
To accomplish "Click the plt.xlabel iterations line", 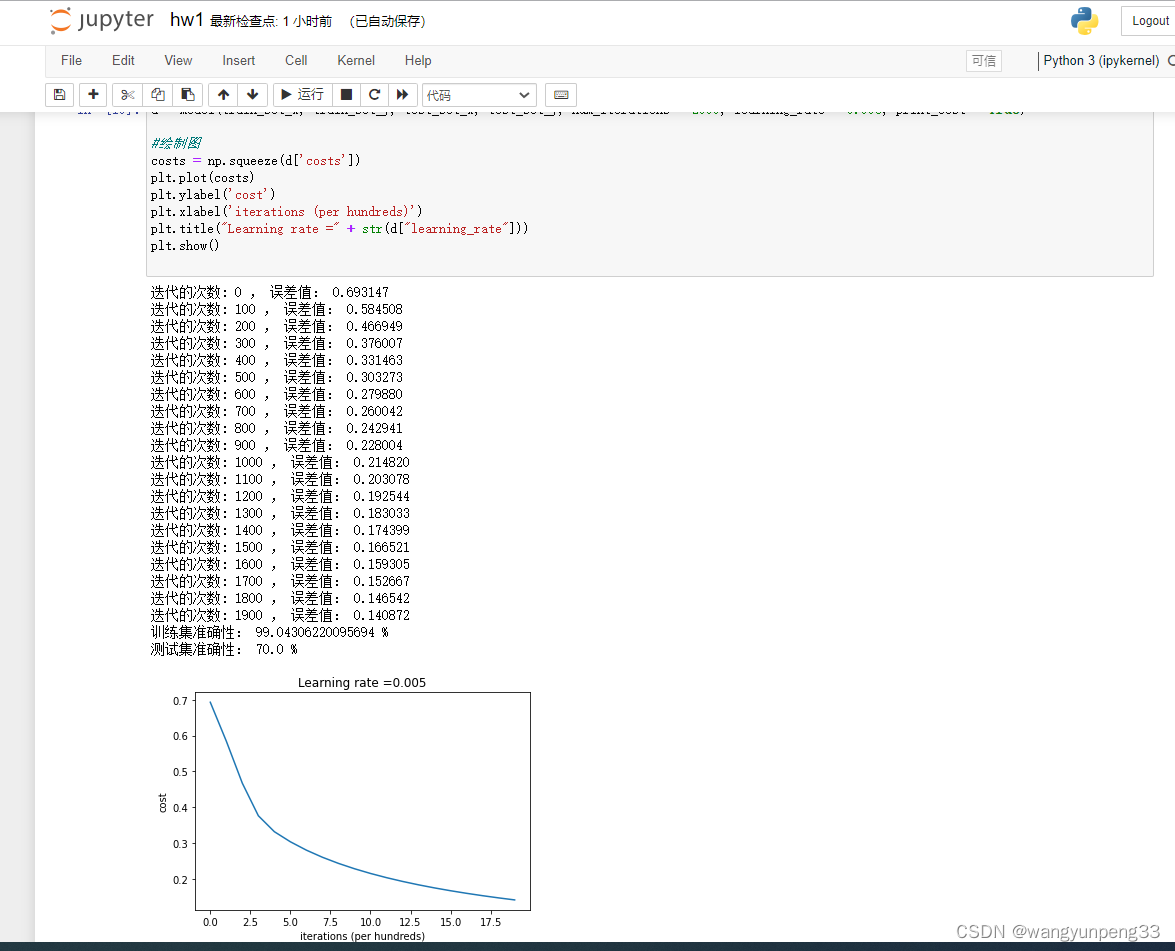I will point(286,212).
